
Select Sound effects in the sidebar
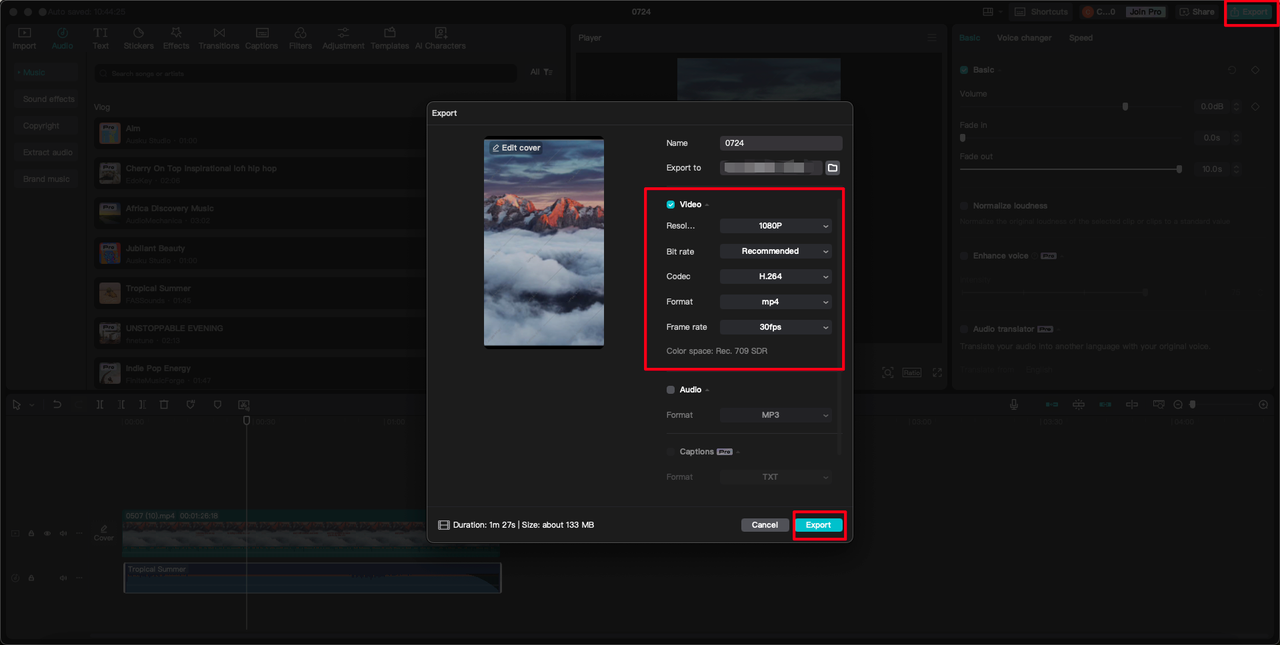(x=48, y=99)
